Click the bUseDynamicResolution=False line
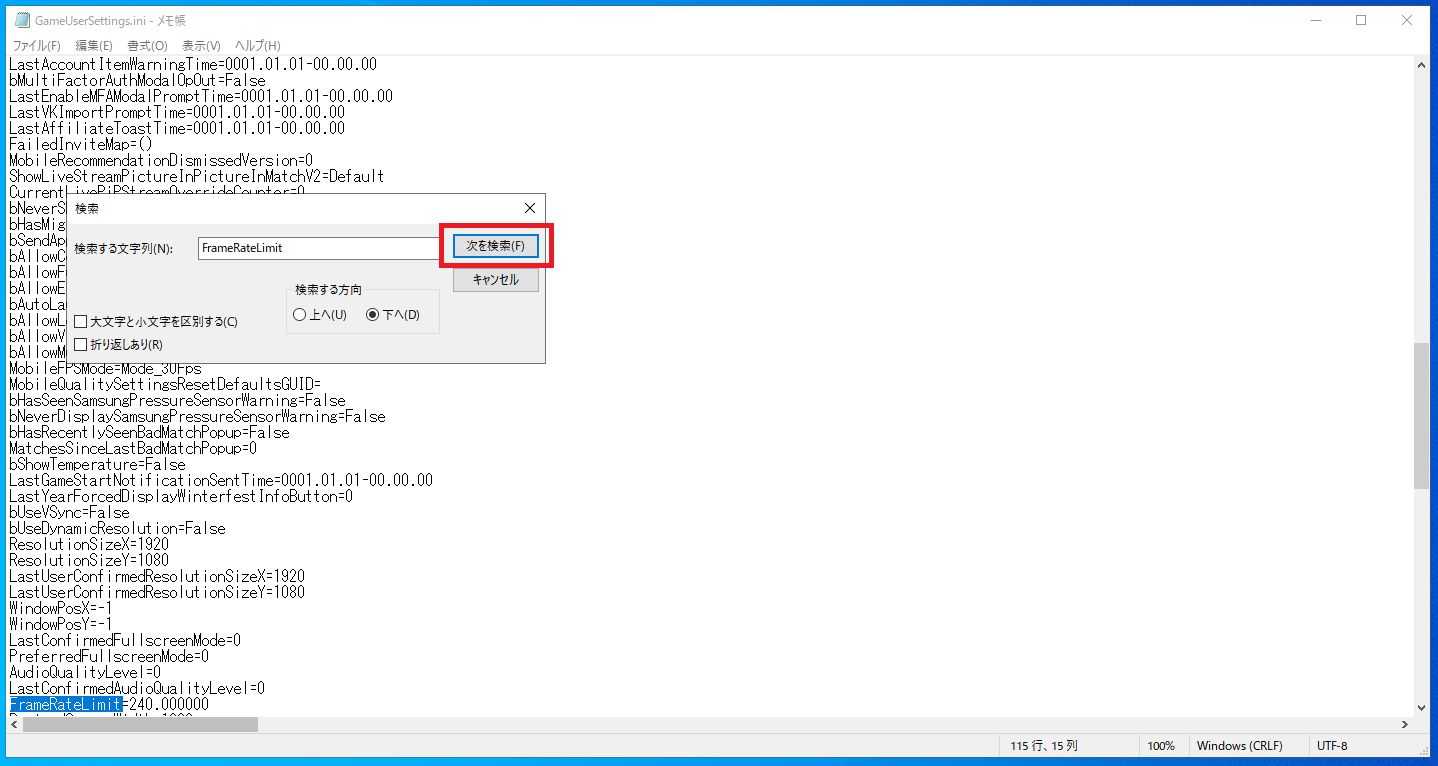1438x766 pixels. (x=117, y=528)
